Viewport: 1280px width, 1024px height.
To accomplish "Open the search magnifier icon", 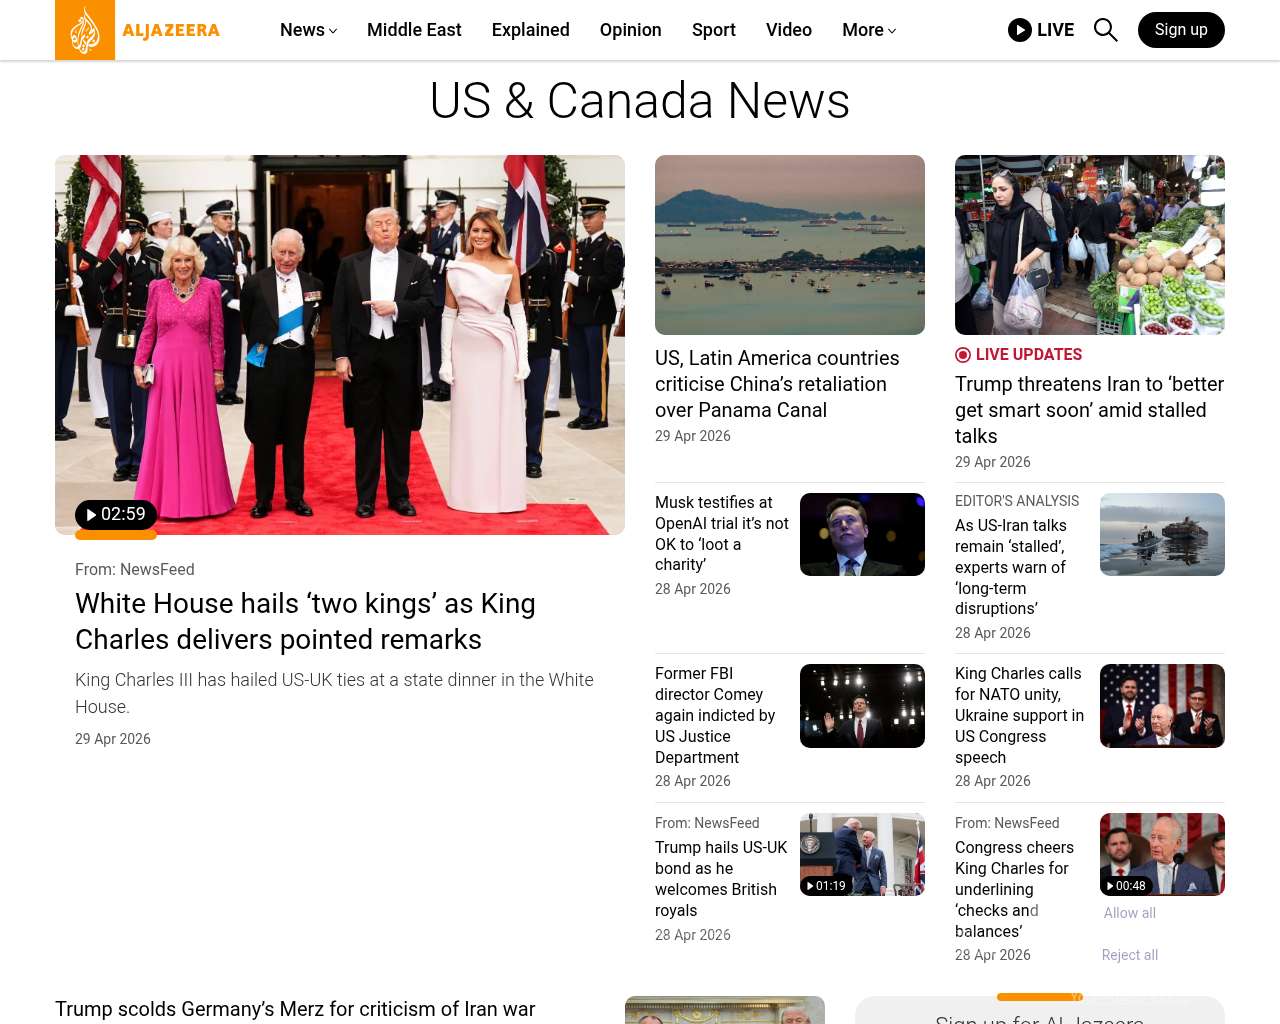I will tap(1105, 30).
